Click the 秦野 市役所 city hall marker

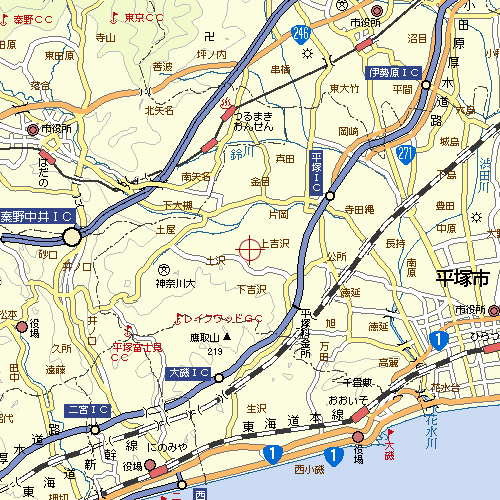33,130
